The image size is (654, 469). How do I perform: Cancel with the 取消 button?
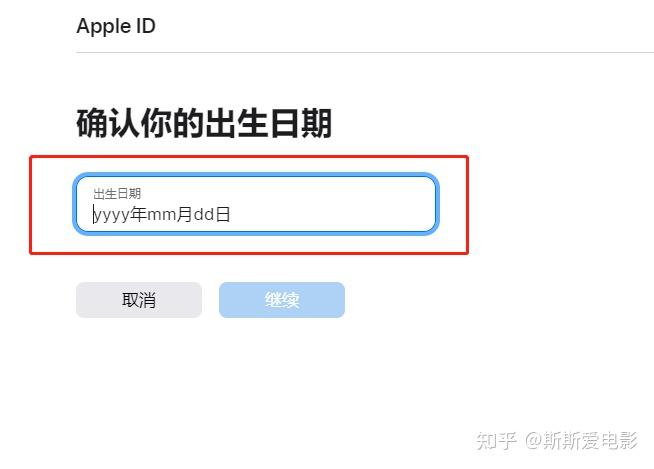139,300
